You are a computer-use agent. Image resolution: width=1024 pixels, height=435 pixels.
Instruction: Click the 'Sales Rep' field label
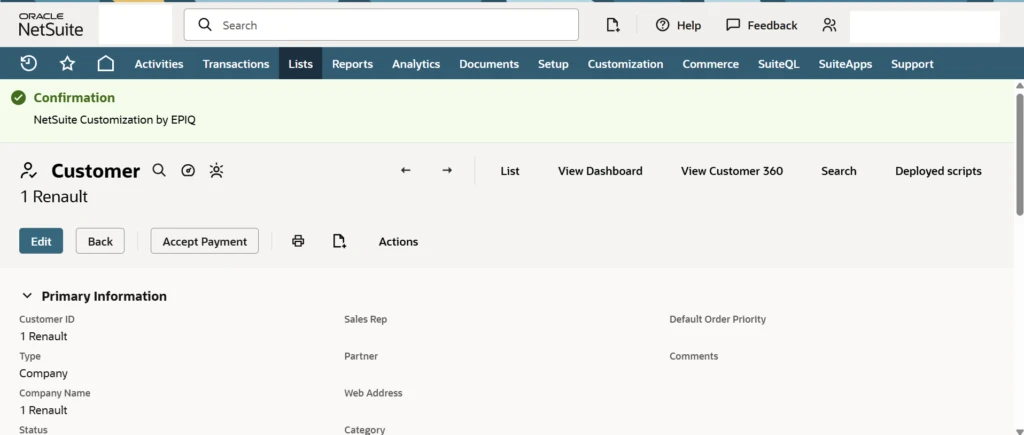click(x=366, y=319)
